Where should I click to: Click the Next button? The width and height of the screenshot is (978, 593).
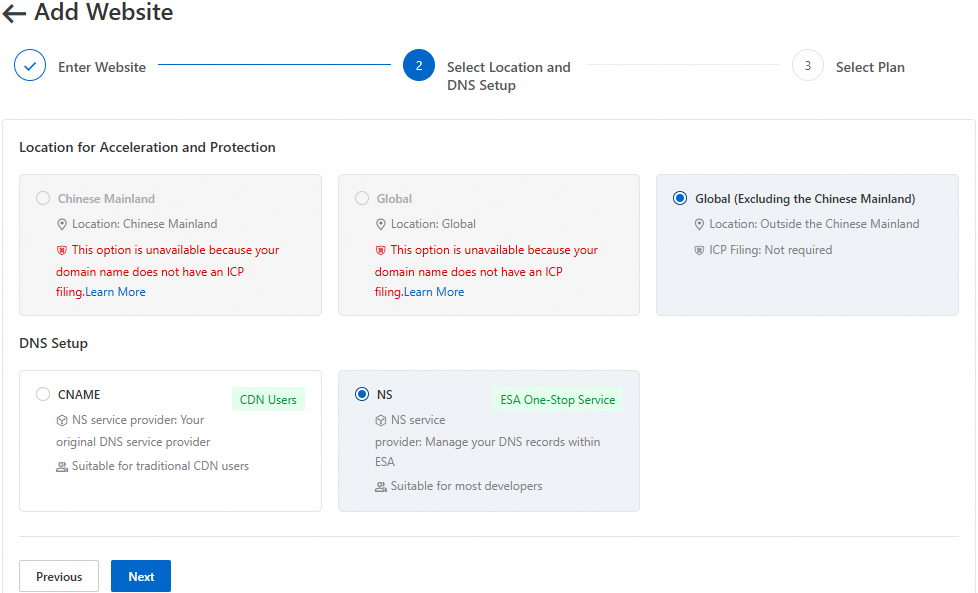pos(140,576)
